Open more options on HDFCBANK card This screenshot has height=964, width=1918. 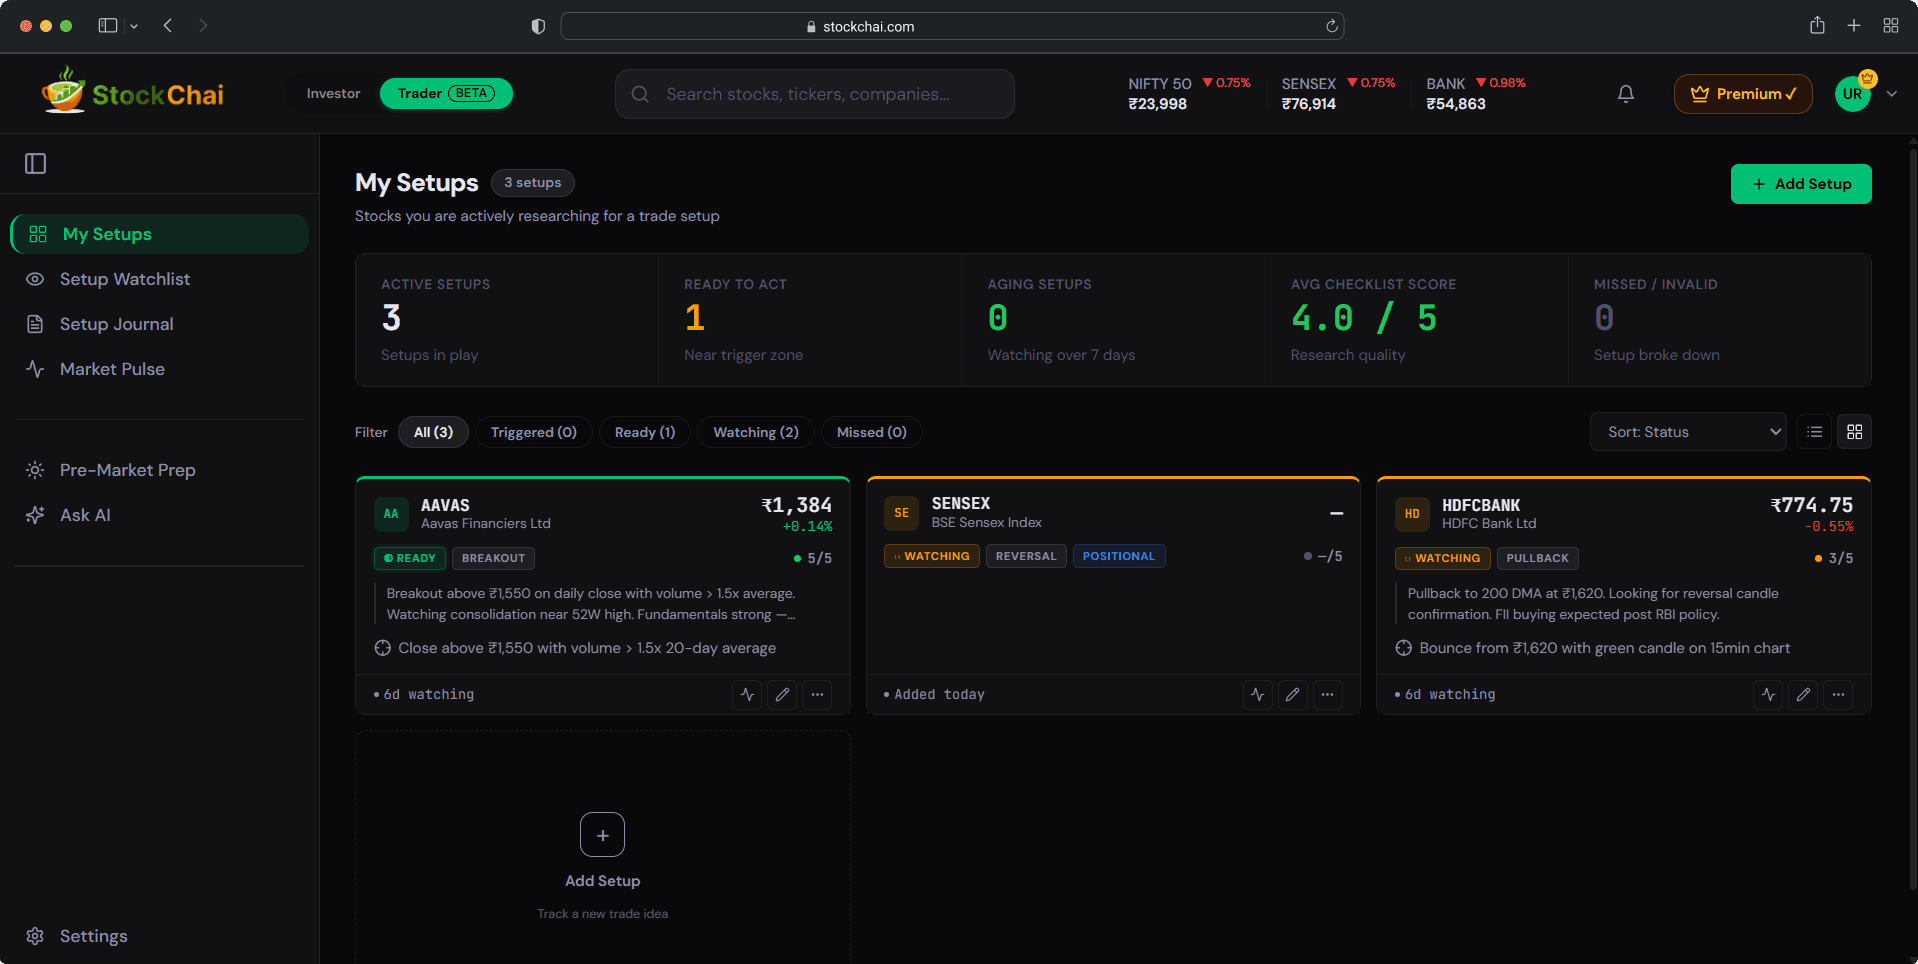[1838, 694]
